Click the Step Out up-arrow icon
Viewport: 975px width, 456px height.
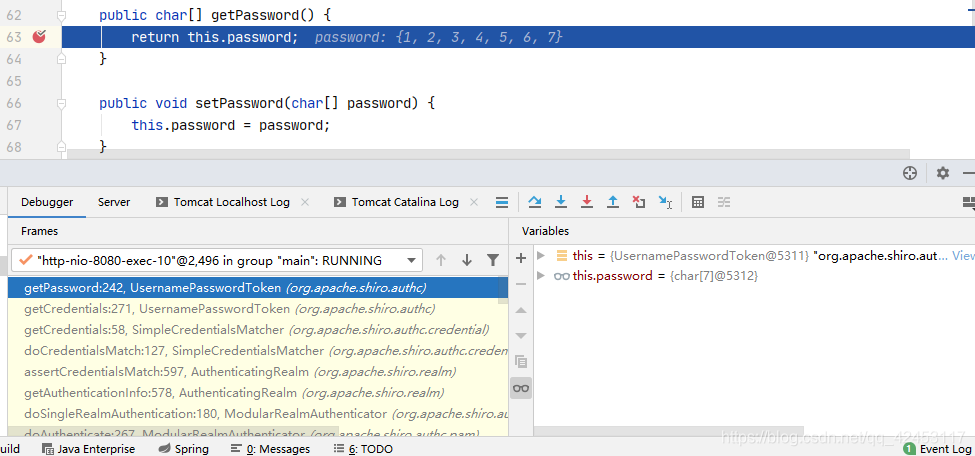click(612, 202)
